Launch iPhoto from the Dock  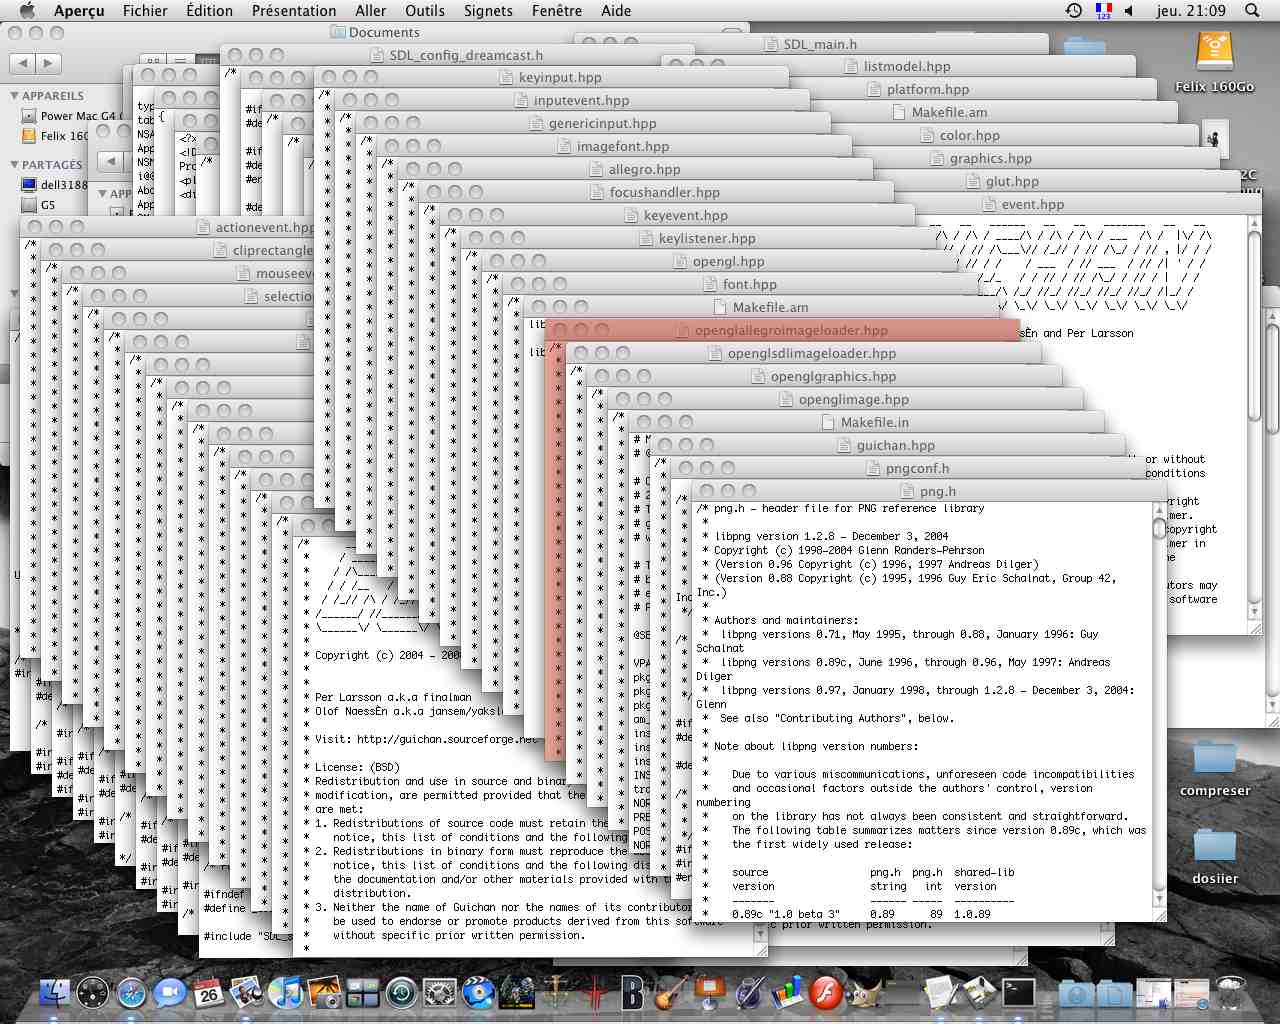click(324, 993)
